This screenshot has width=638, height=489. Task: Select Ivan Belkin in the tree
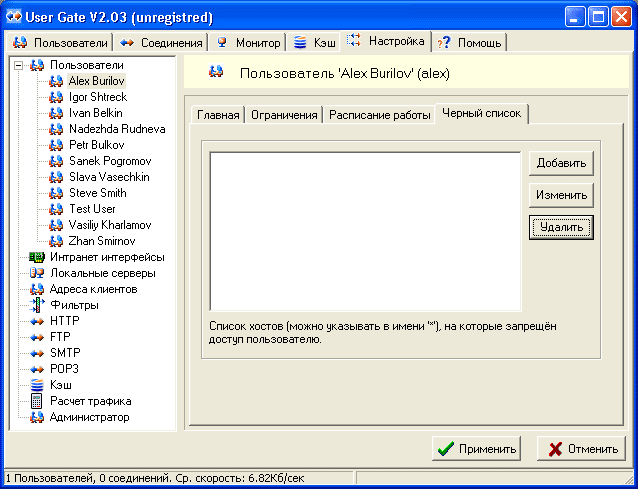(x=96, y=113)
